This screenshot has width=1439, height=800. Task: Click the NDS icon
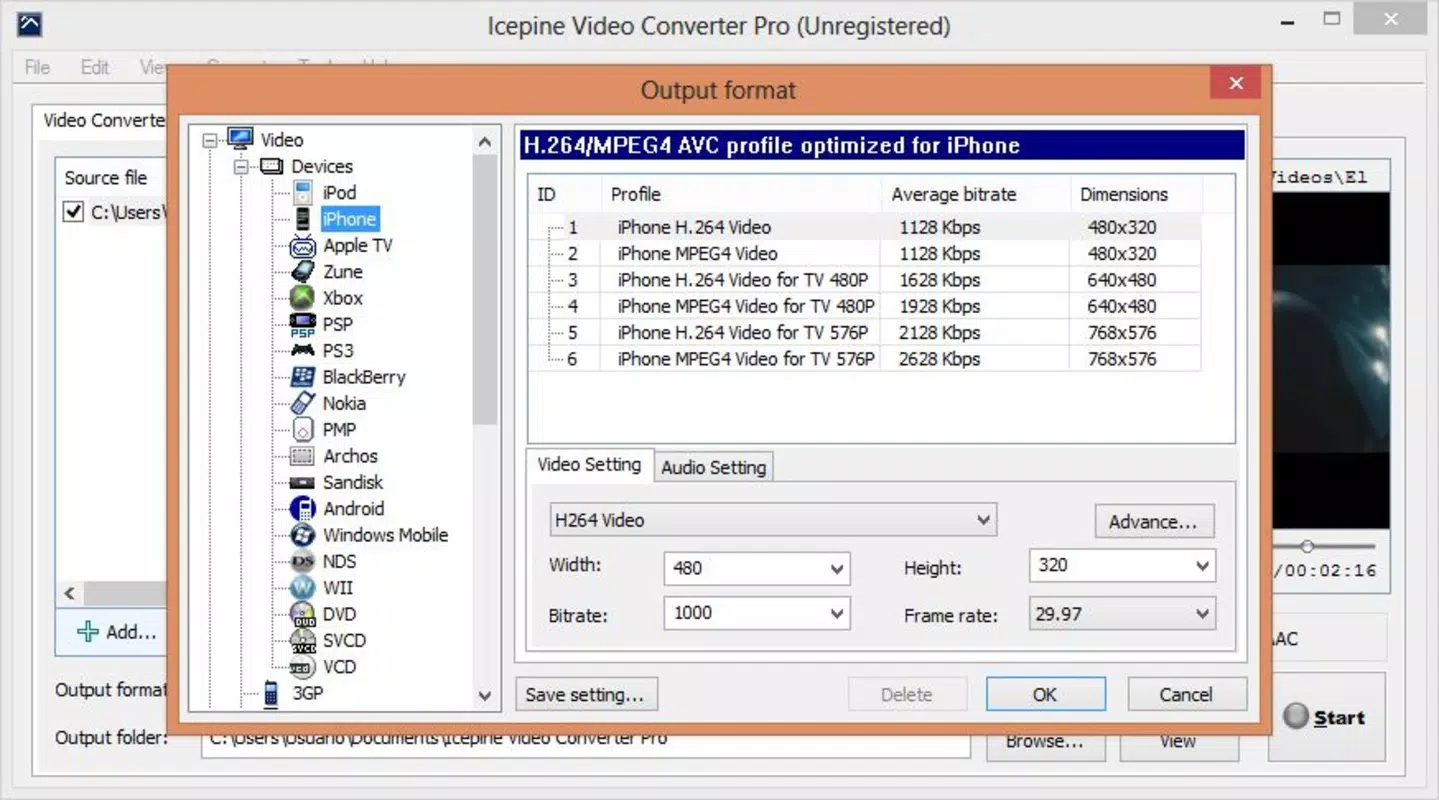click(x=303, y=561)
